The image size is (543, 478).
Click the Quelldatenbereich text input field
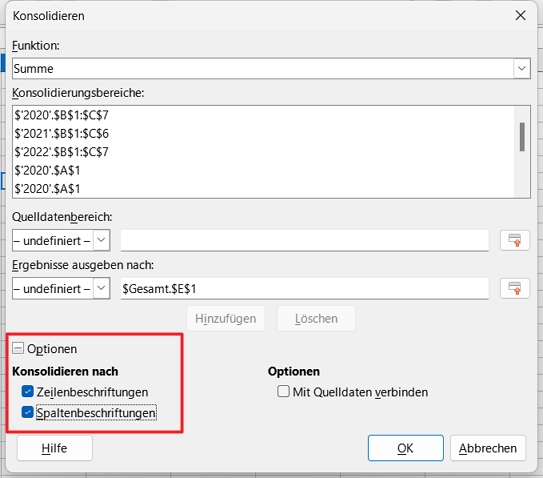tap(305, 240)
